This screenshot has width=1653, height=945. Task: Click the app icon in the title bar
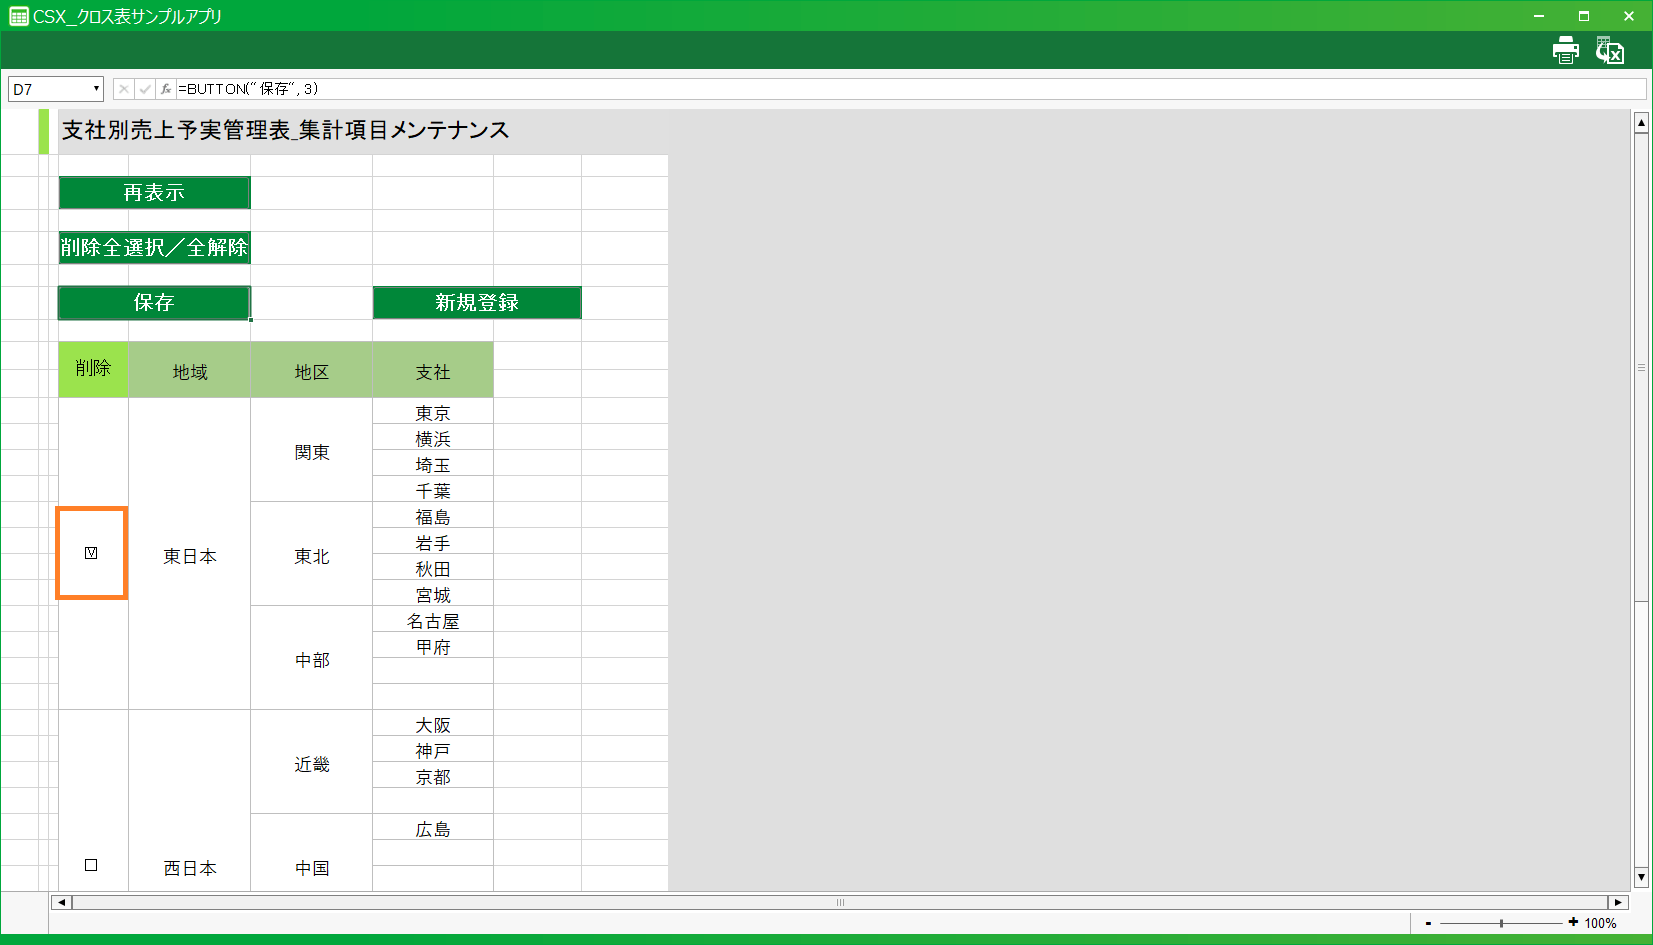(x=18, y=16)
